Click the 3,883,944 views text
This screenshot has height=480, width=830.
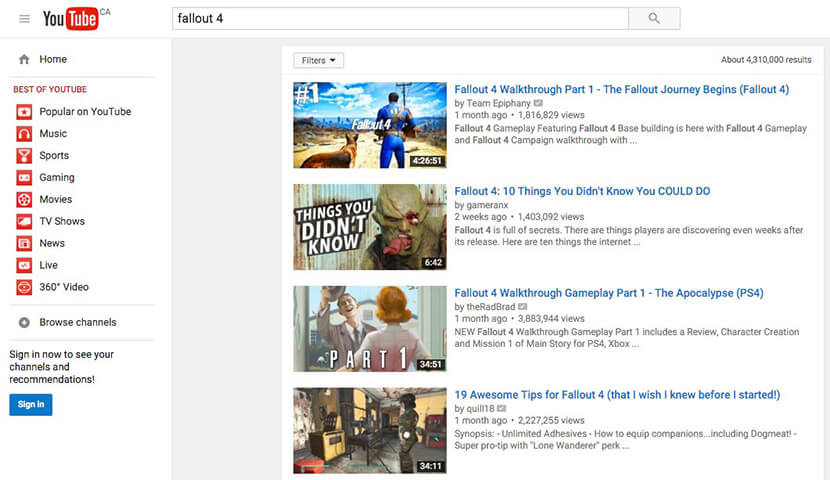(551, 319)
